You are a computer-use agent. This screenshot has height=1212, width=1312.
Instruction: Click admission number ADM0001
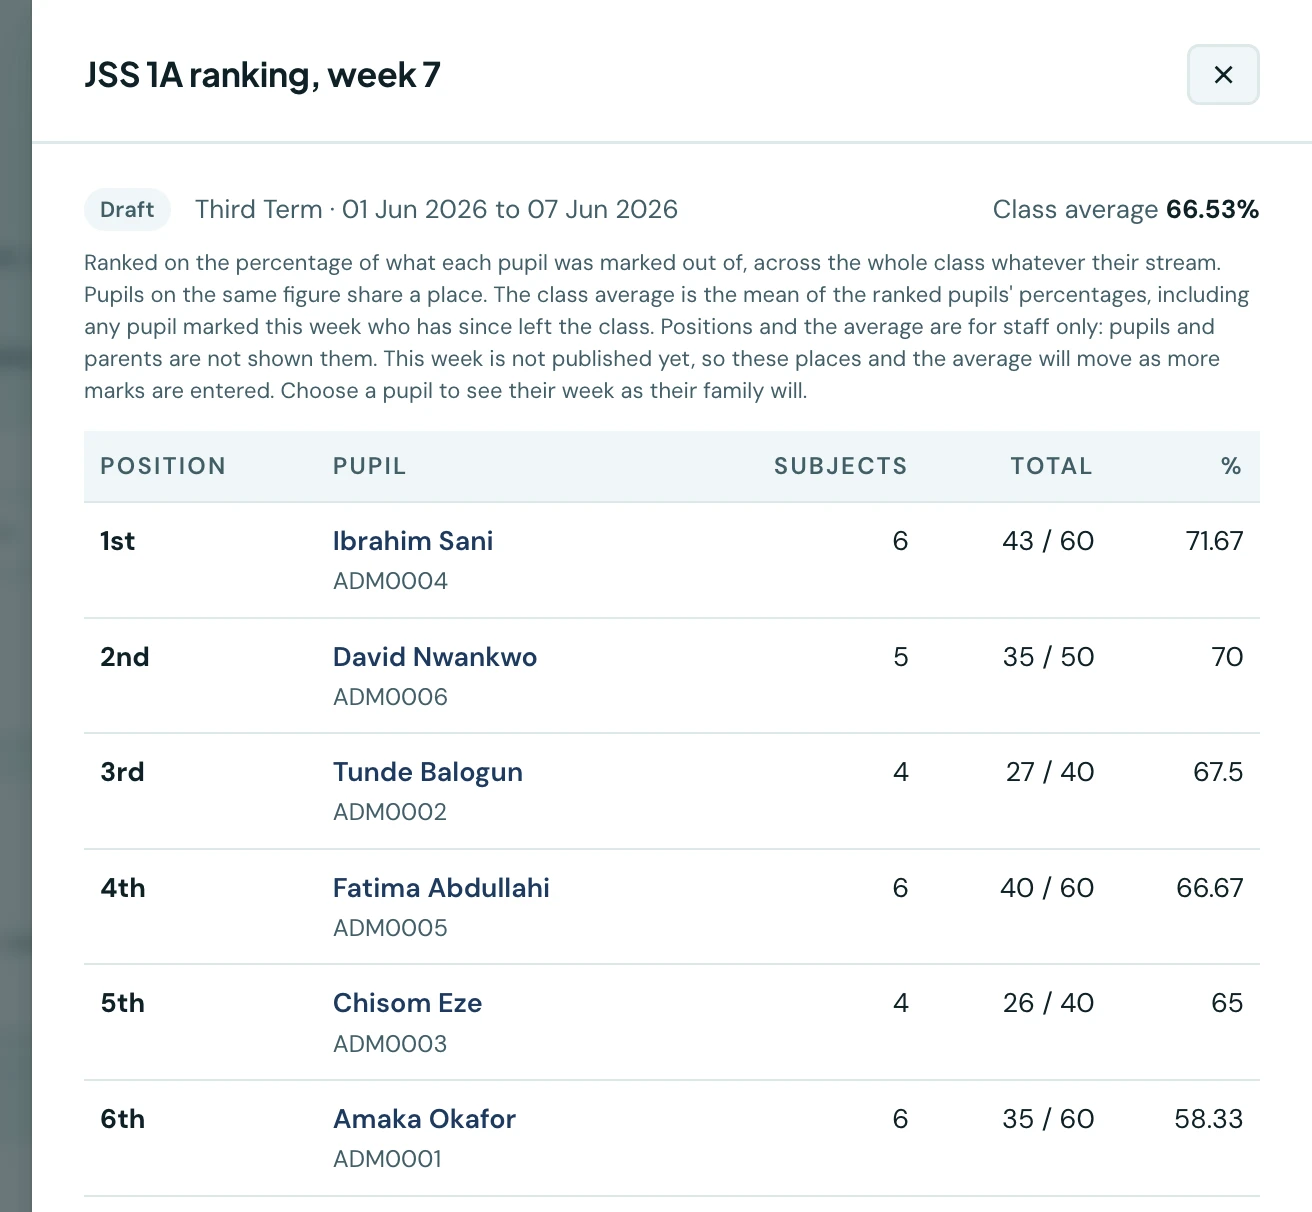click(x=387, y=1159)
